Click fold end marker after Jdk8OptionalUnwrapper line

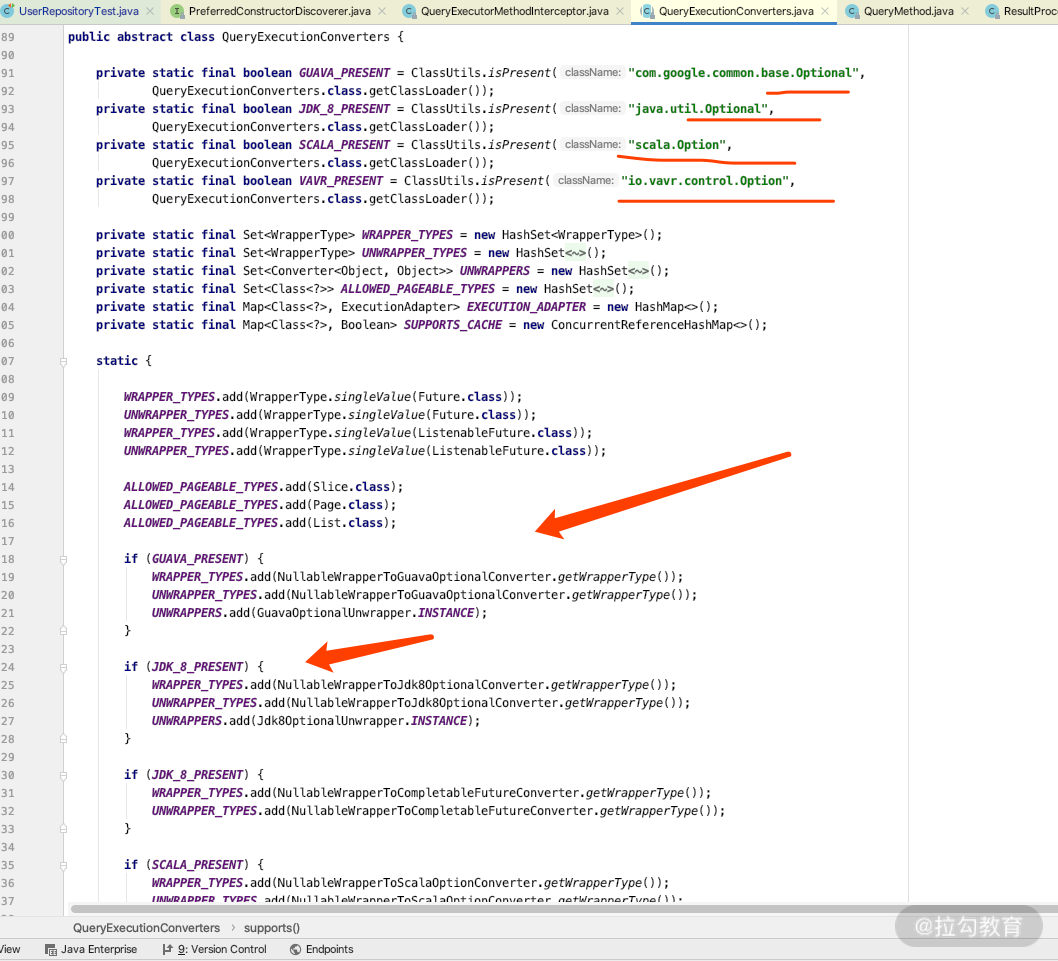pyautogui.click(x=63, y=739)
